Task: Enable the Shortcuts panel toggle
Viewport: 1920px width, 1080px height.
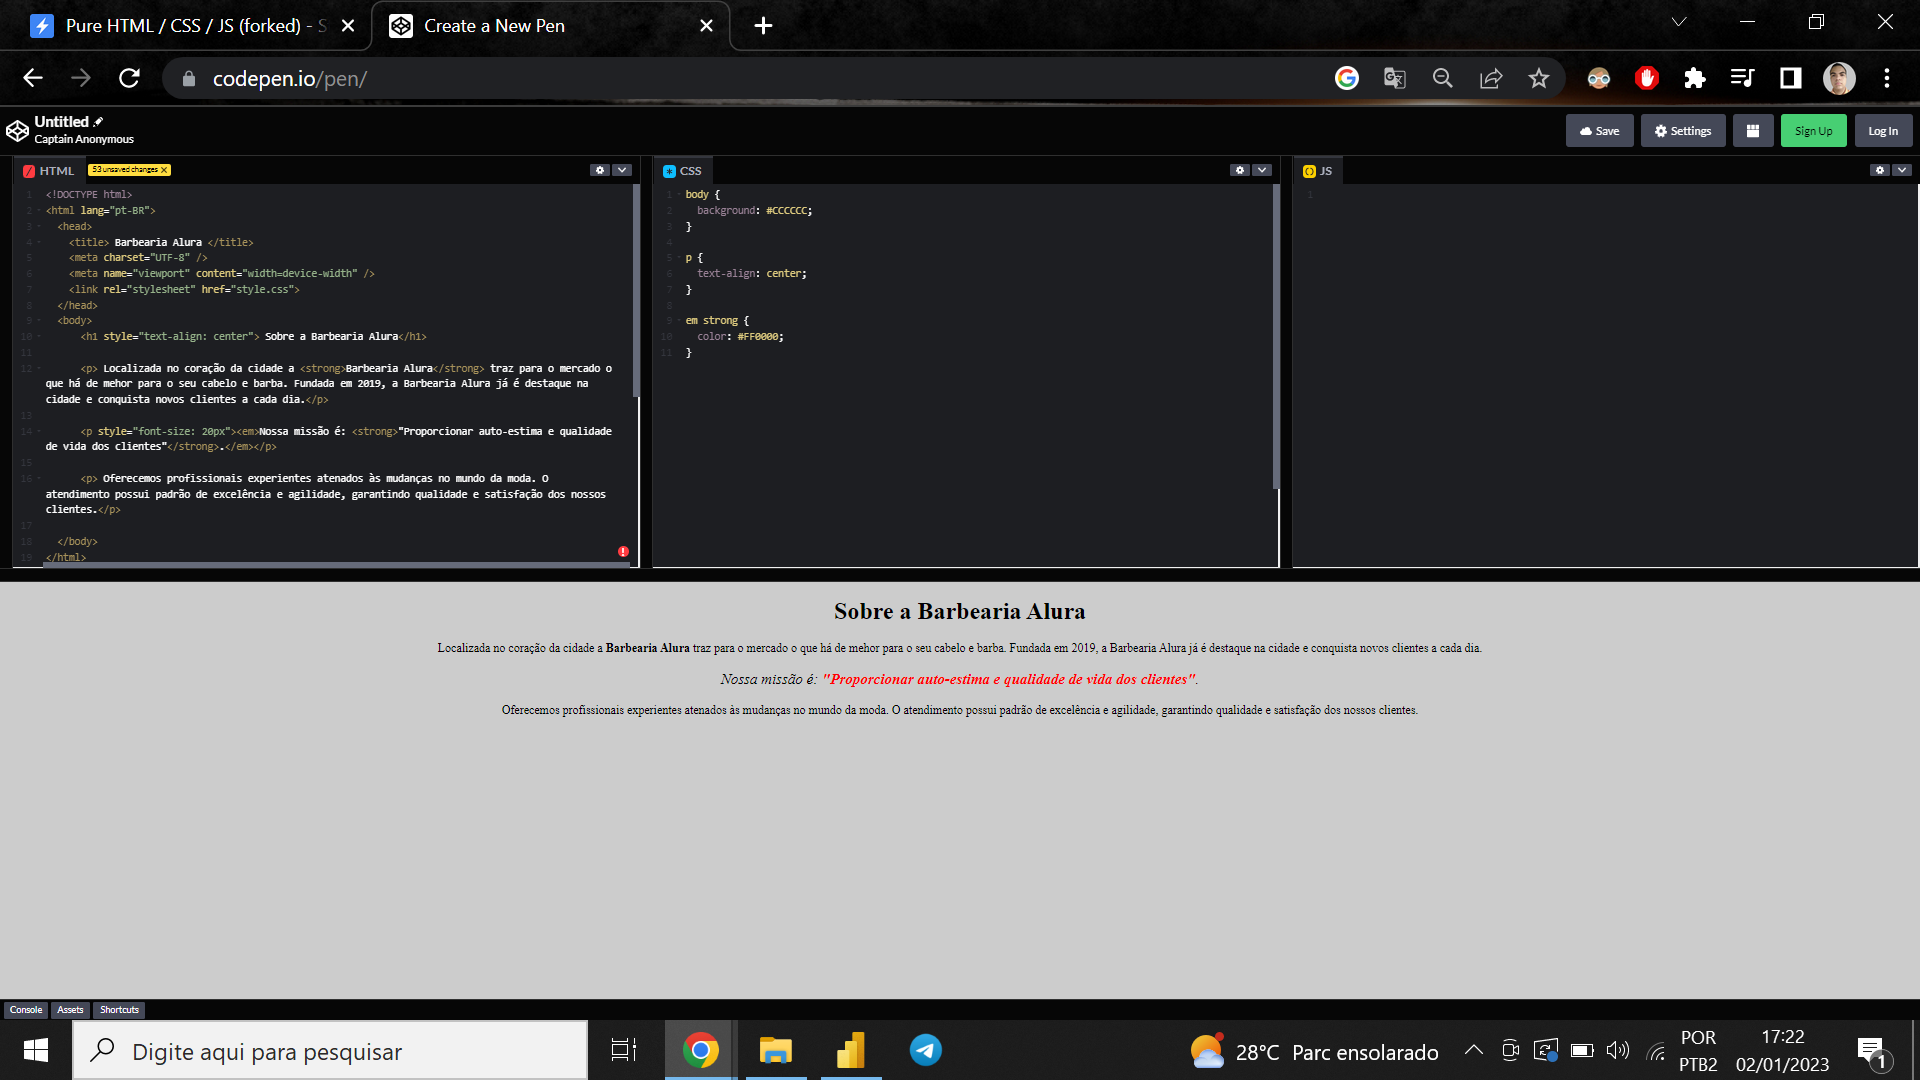Action: point(117,1009)
